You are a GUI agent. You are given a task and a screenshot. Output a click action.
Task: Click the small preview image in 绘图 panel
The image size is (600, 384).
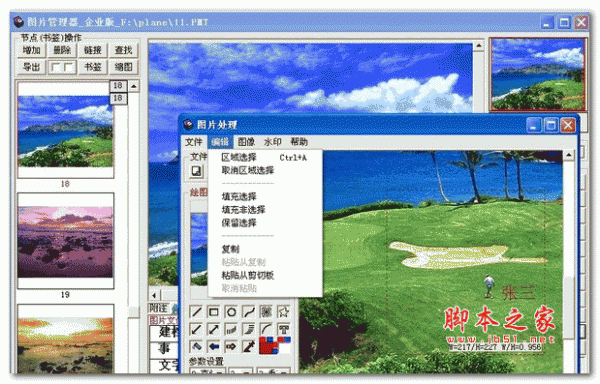point(199,249)
